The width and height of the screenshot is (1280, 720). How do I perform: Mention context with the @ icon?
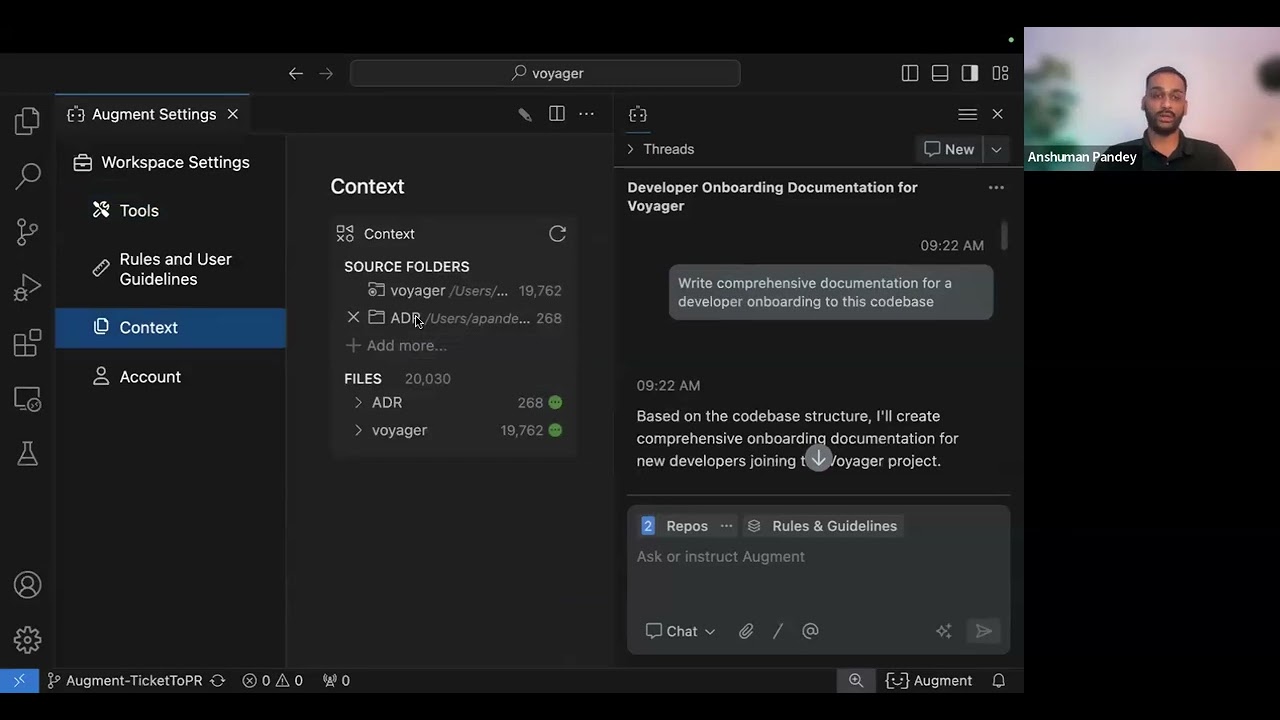pos(810,631)
